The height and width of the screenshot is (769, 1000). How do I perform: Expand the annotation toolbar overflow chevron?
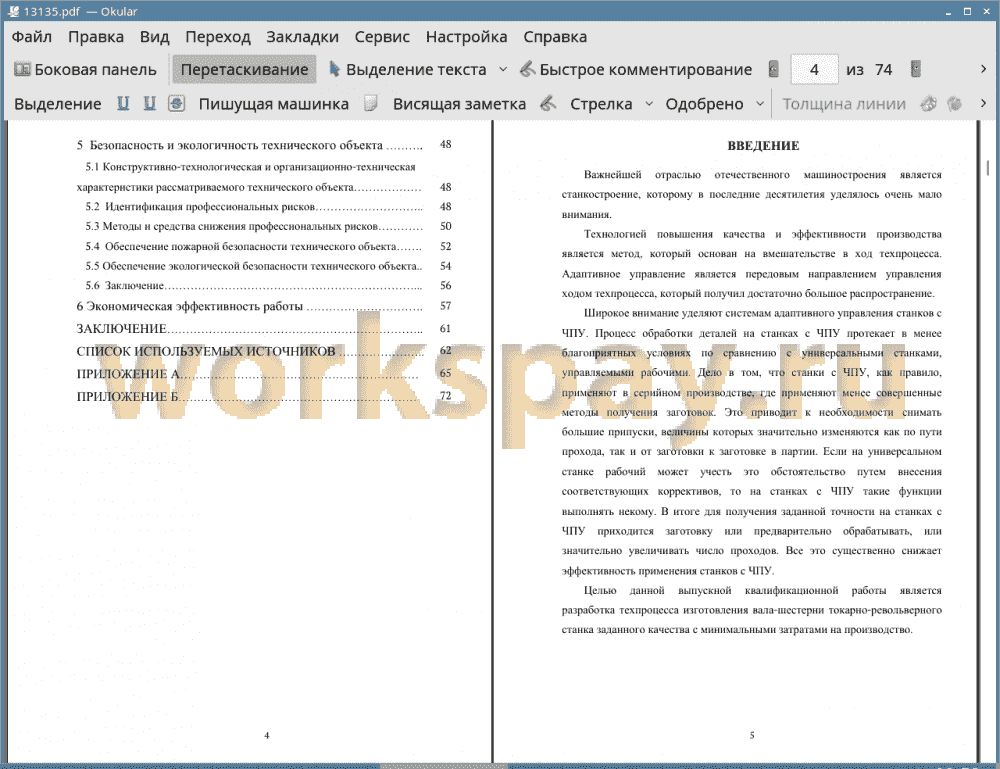click(x=983, y=103)
